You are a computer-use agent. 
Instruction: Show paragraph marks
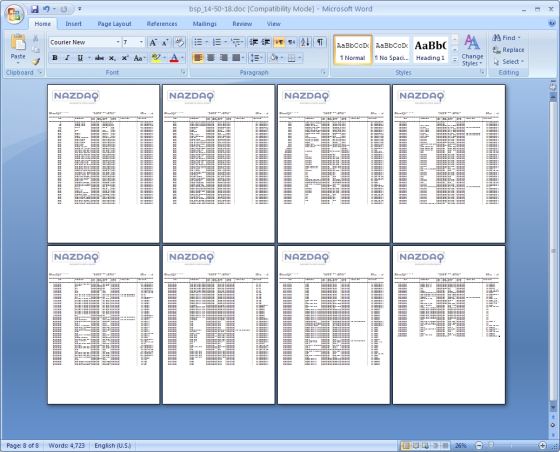click(320, 42)
